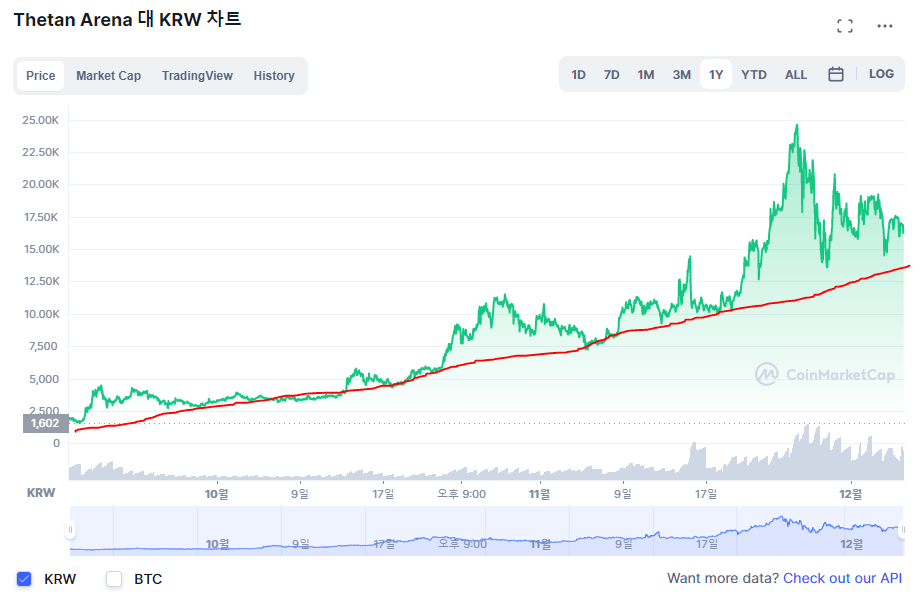Select the 3M time range

click(682, 75)
